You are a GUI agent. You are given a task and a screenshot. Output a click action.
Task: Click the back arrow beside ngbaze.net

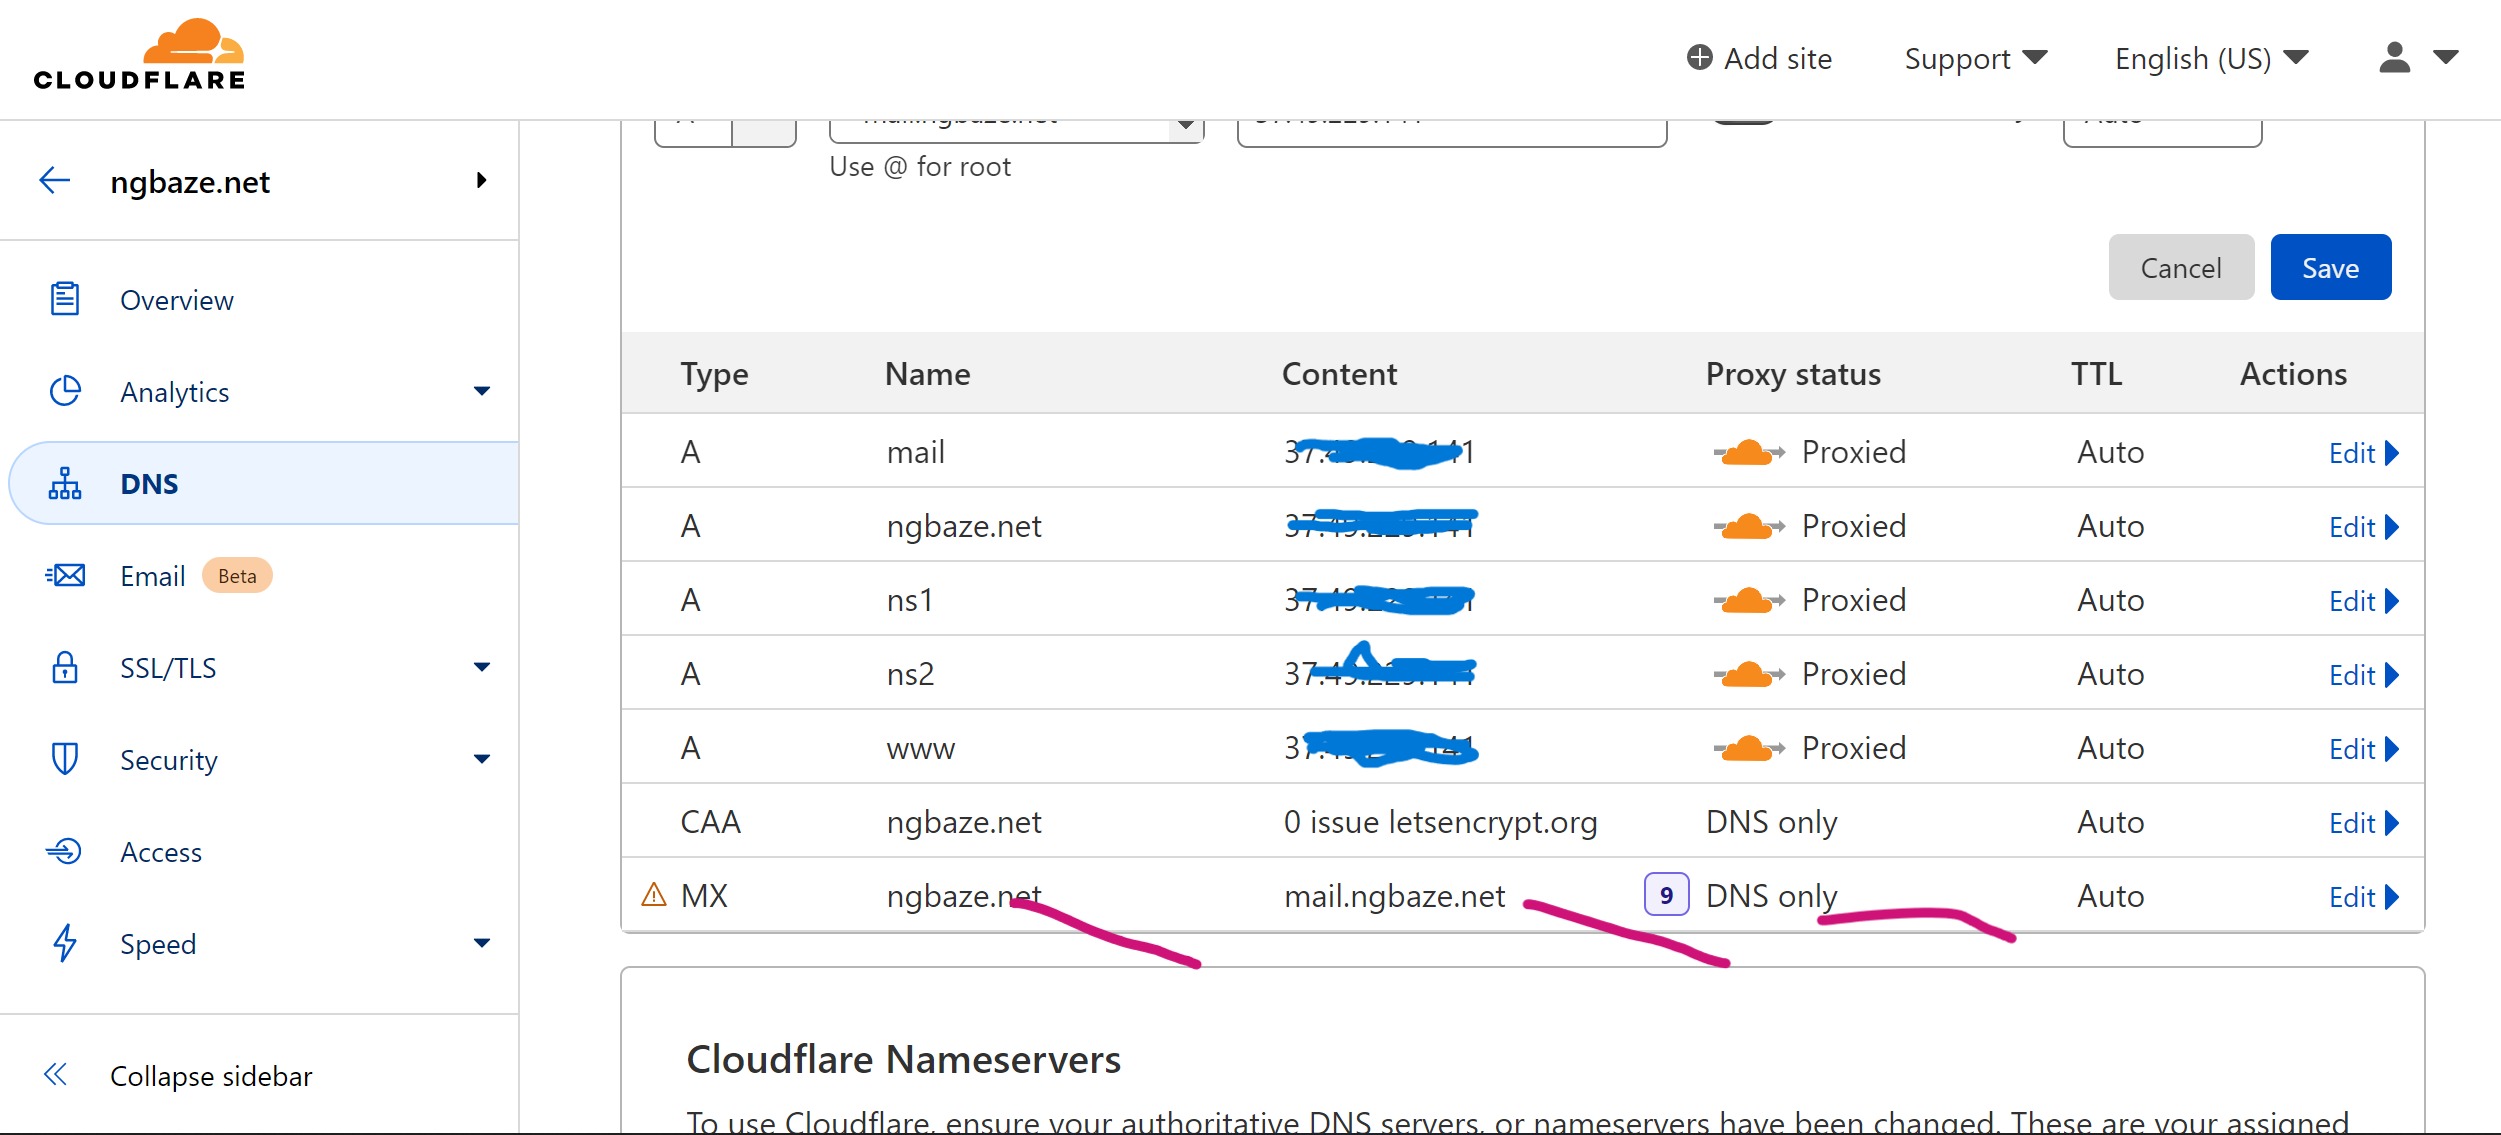[54, 181]
